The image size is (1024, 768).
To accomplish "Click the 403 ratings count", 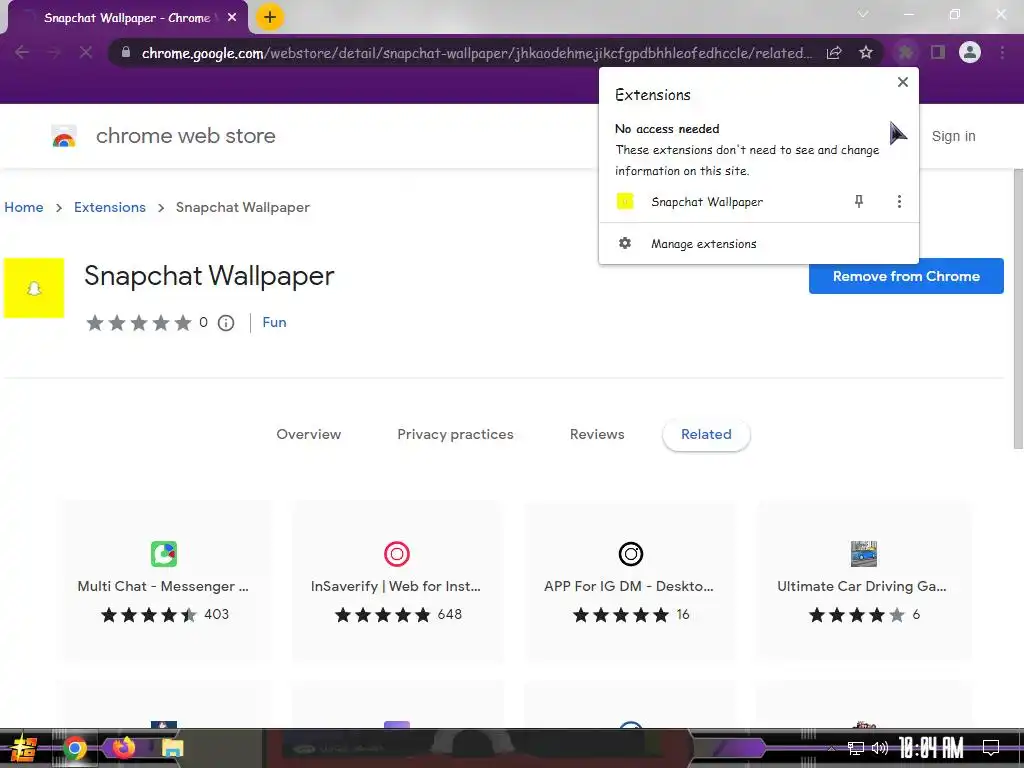I will pos(216,615).
